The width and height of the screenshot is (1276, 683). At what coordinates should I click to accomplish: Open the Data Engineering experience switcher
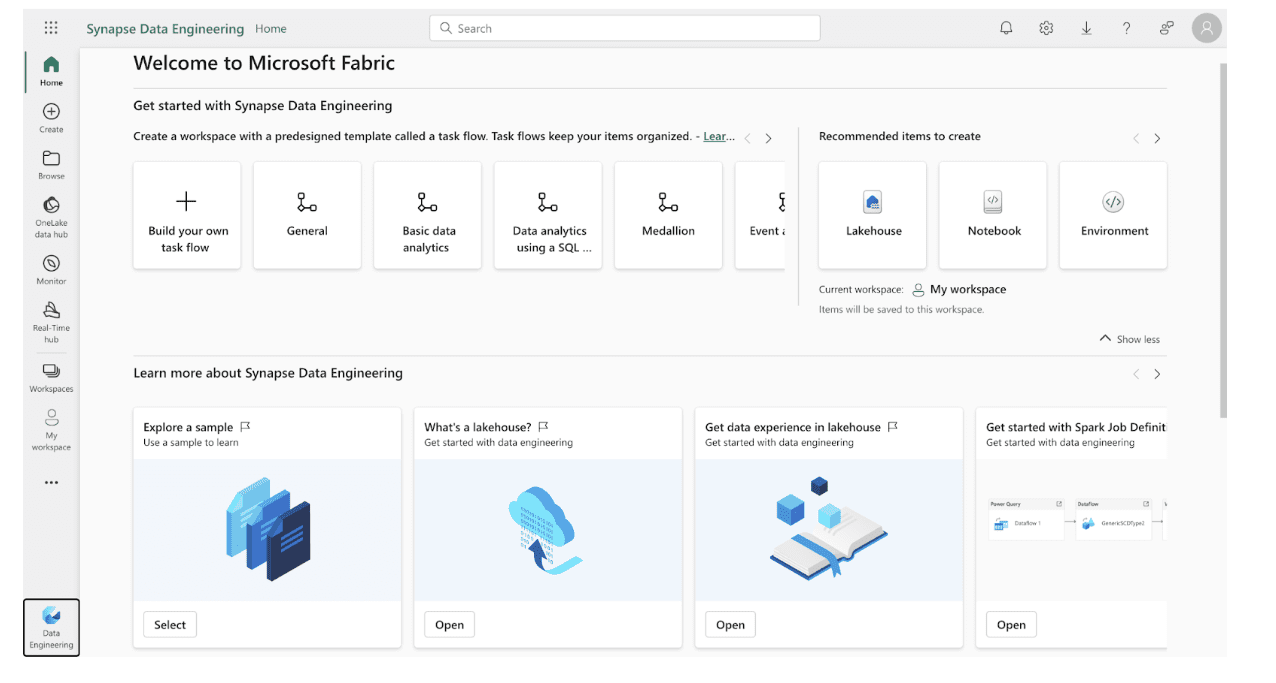coord(51,627)
